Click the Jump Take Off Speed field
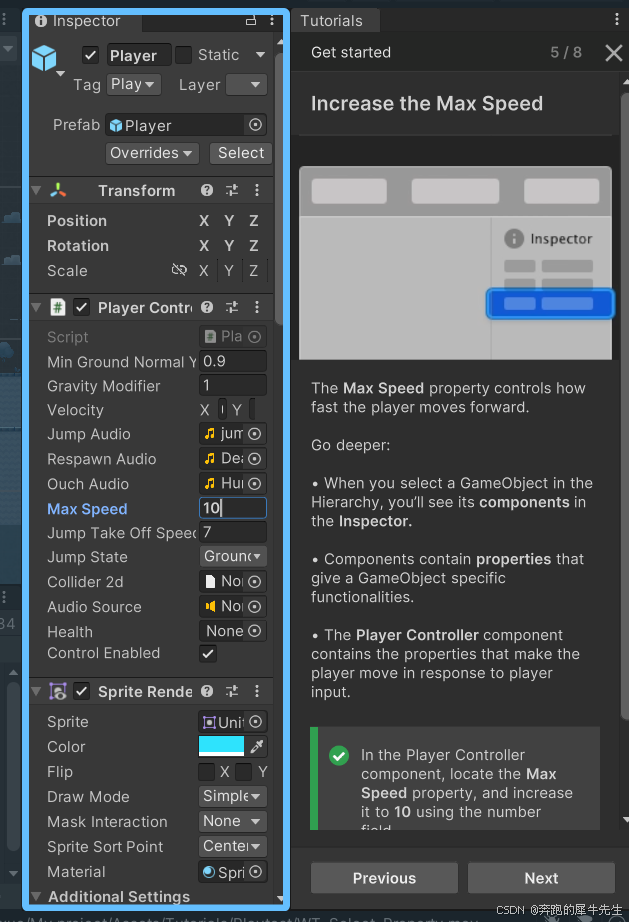This screenshot has height=922, width=629. (x=233, y=532)
